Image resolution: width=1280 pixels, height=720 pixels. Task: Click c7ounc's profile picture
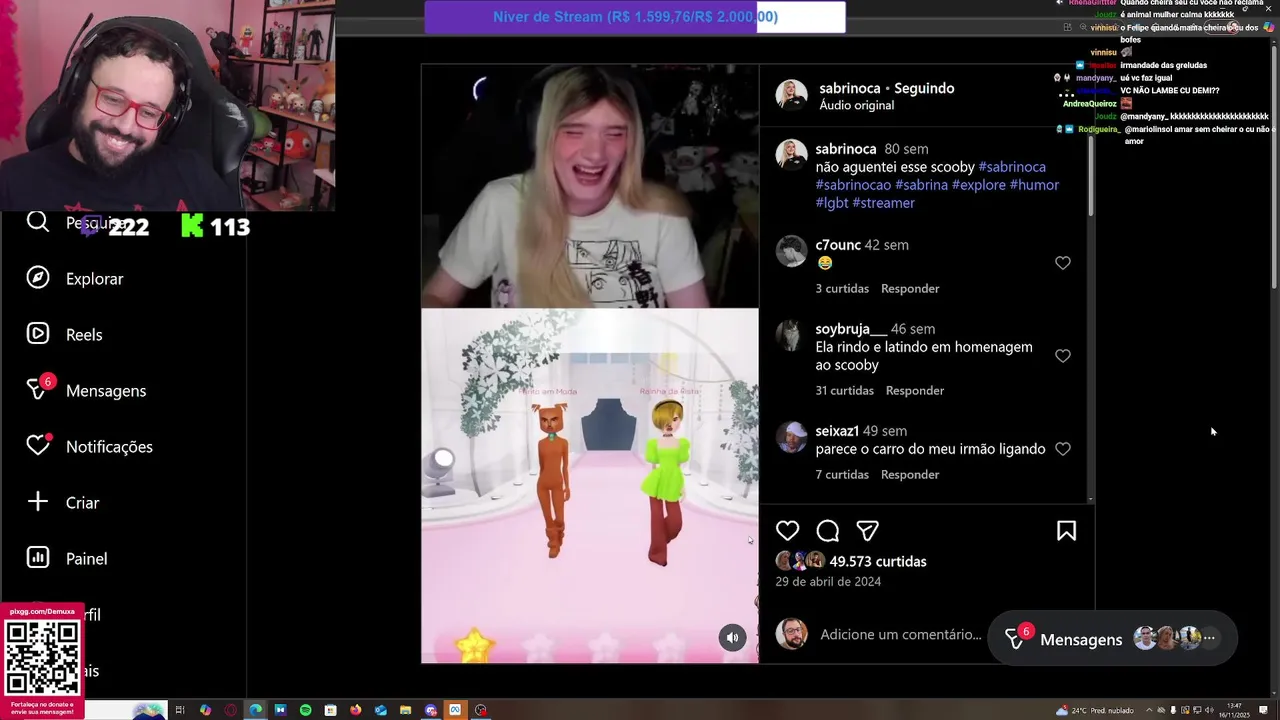[x=791, y=251]
